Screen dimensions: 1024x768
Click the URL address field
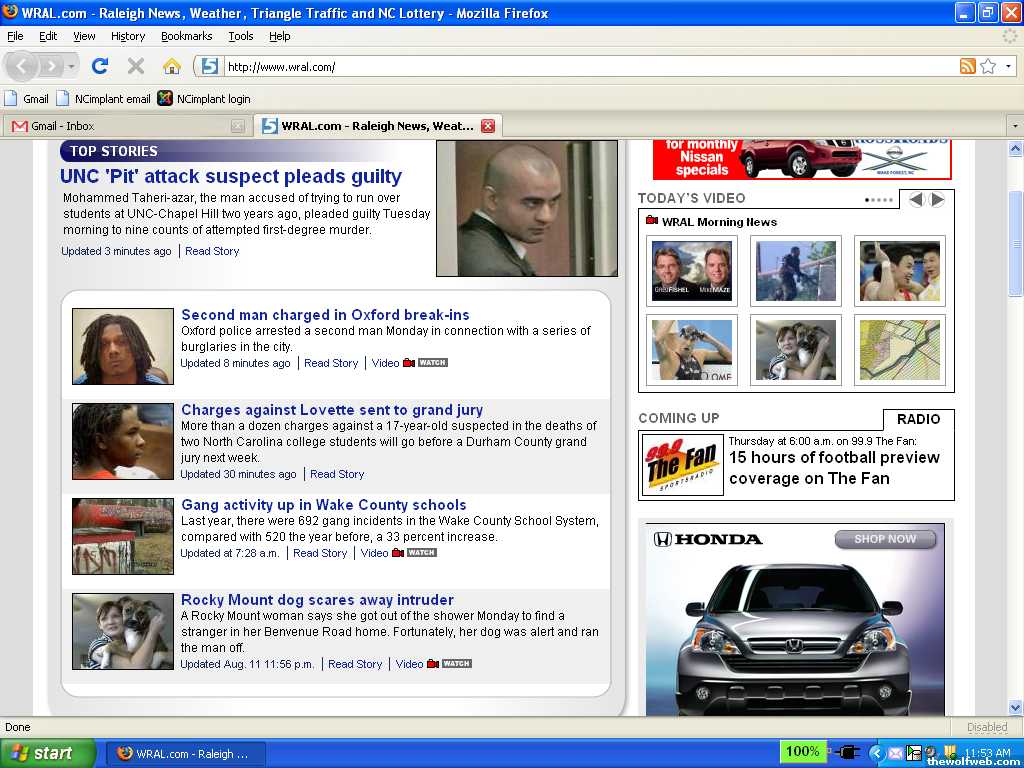591,67
